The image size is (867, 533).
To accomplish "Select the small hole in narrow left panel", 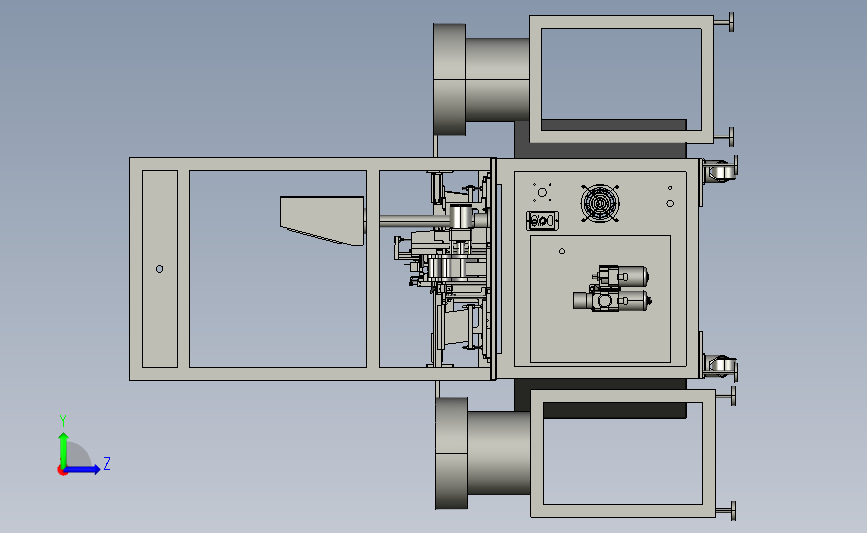I will 159,269.
